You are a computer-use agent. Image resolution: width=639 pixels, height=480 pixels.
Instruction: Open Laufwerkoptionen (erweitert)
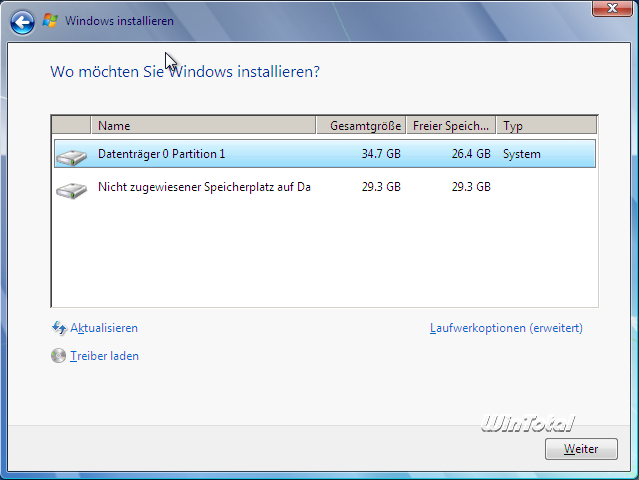coord(506,328)
